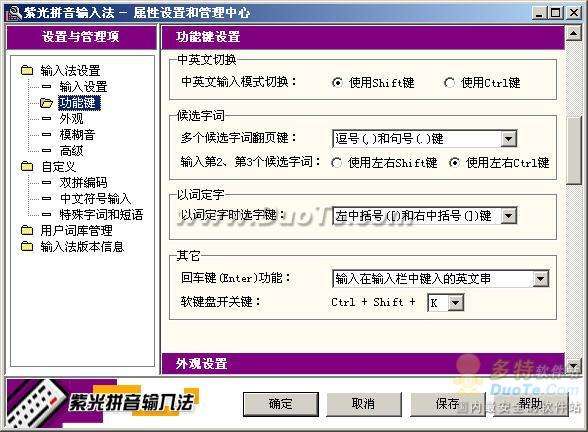Click the open folder icon beside 功能键
588x432 pixels.
tap(46, 102)
